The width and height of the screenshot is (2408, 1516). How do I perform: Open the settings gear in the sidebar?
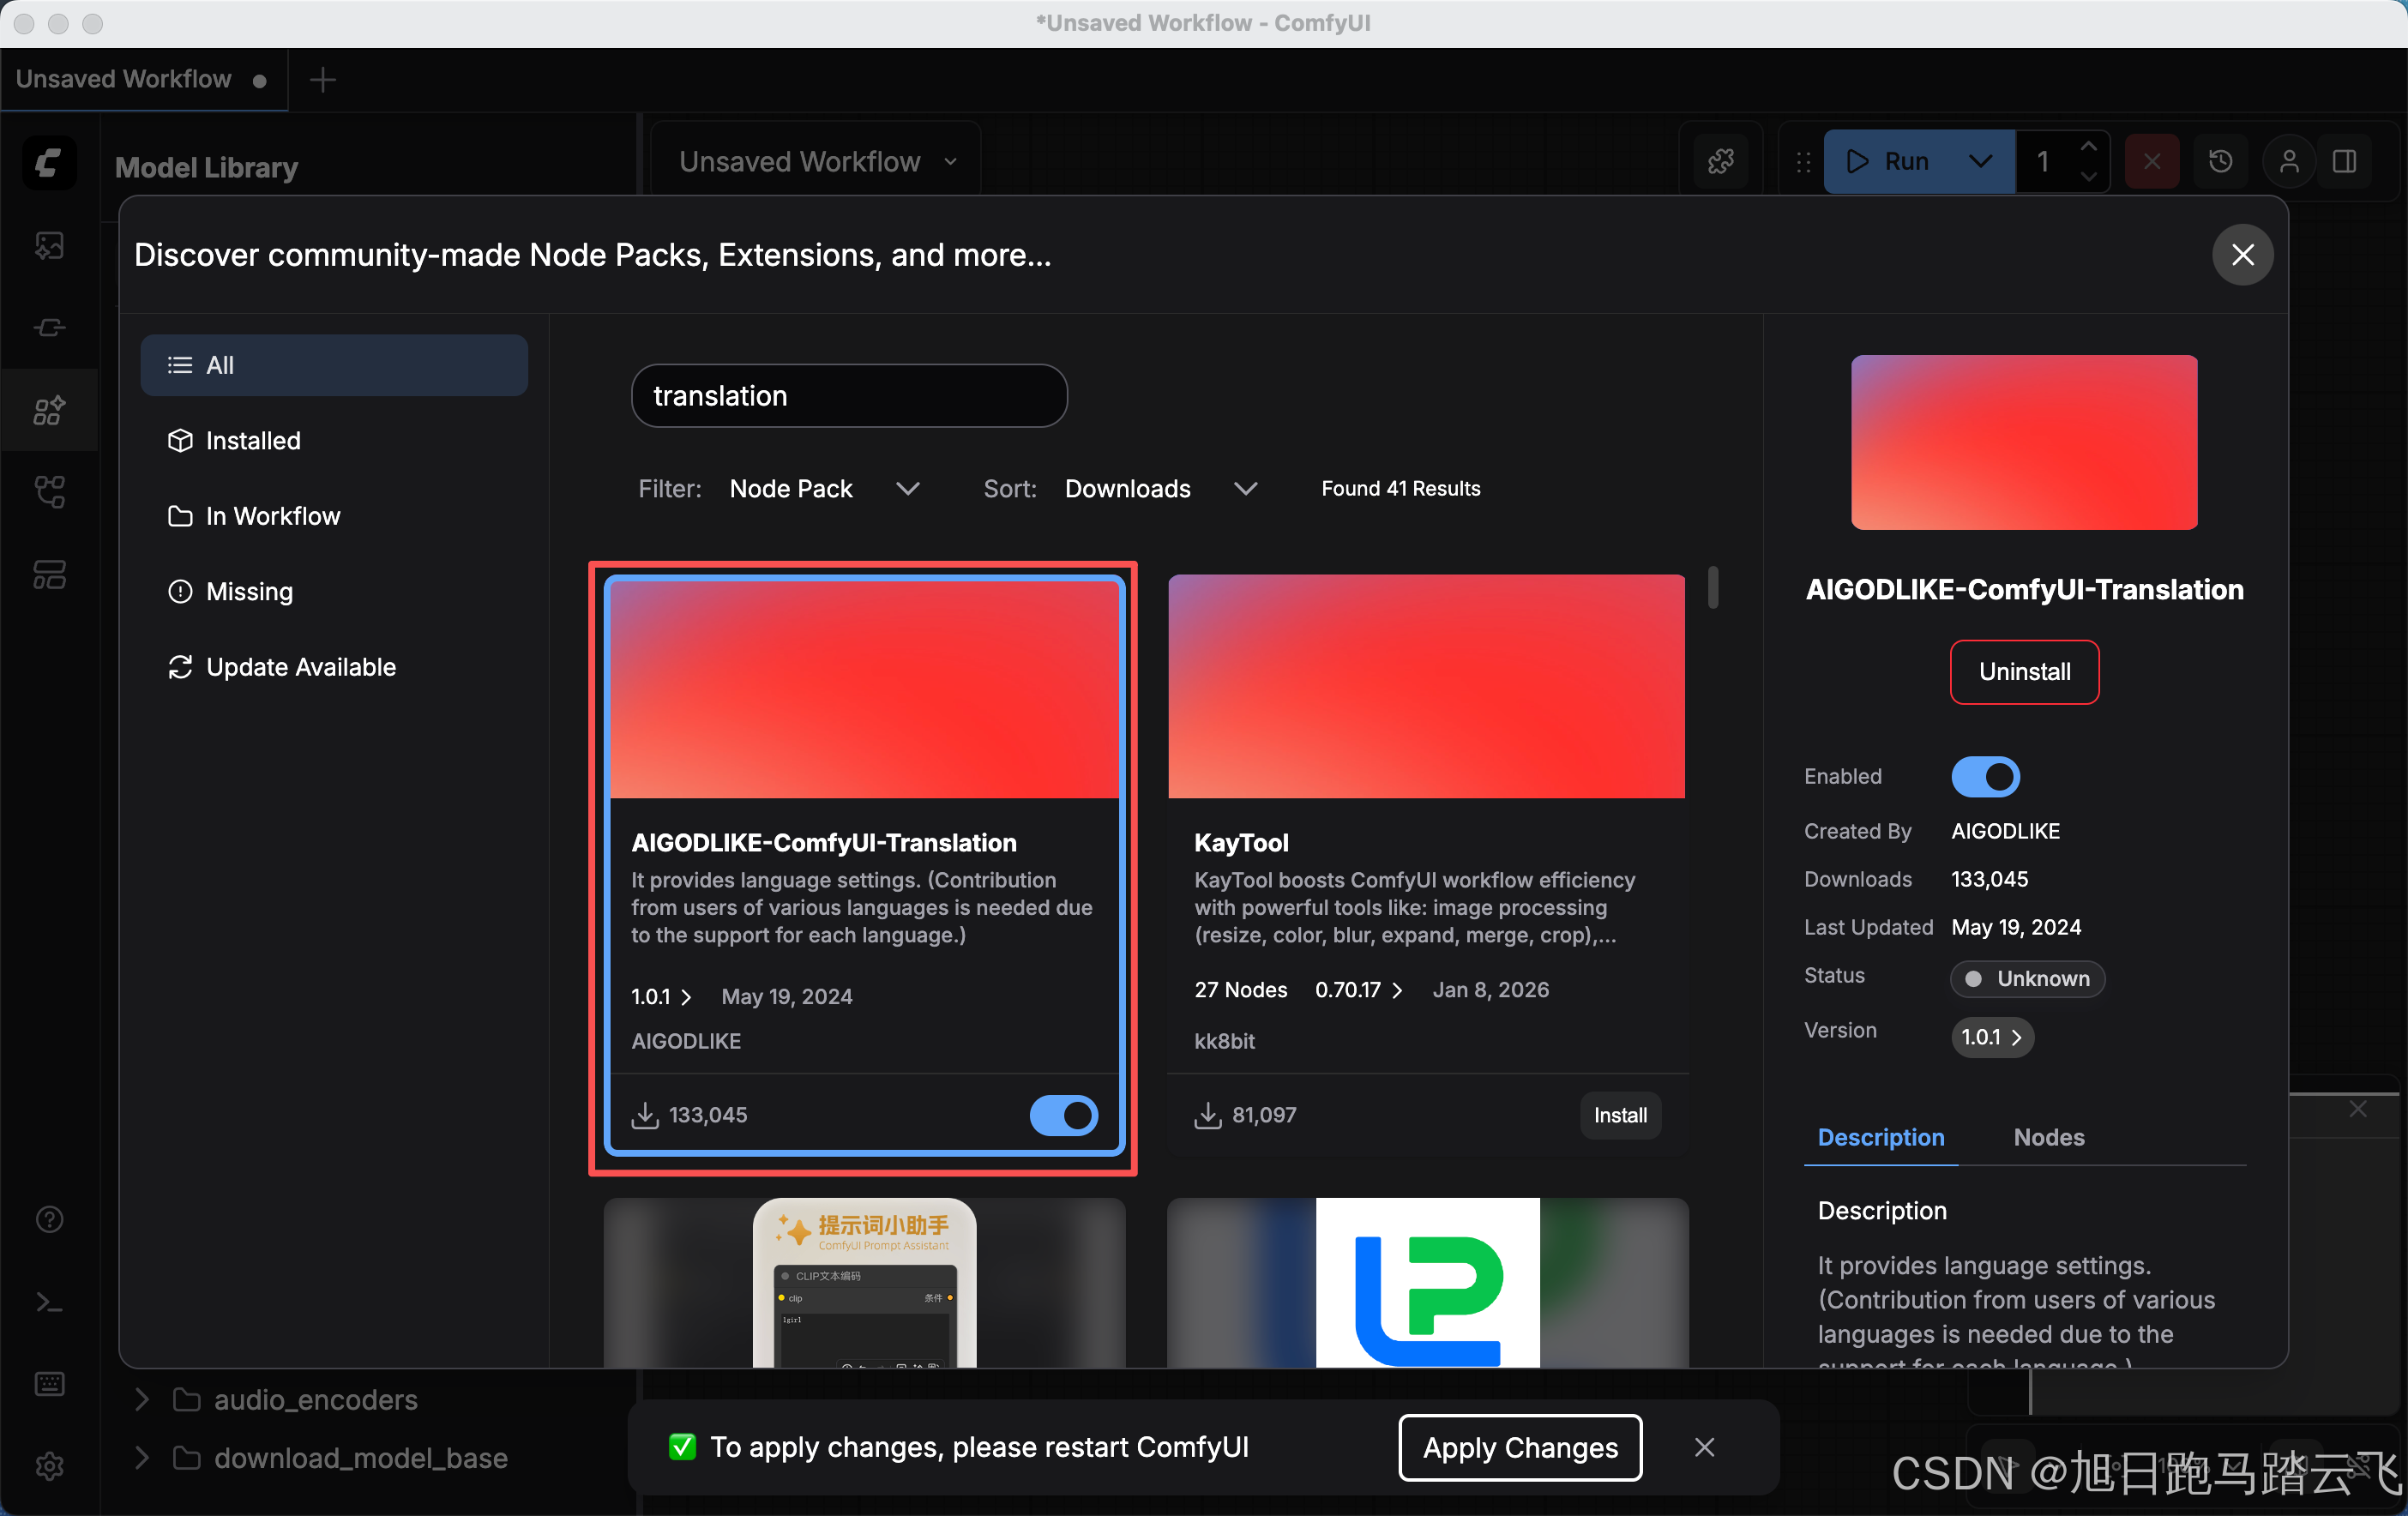coord(49,1466)
